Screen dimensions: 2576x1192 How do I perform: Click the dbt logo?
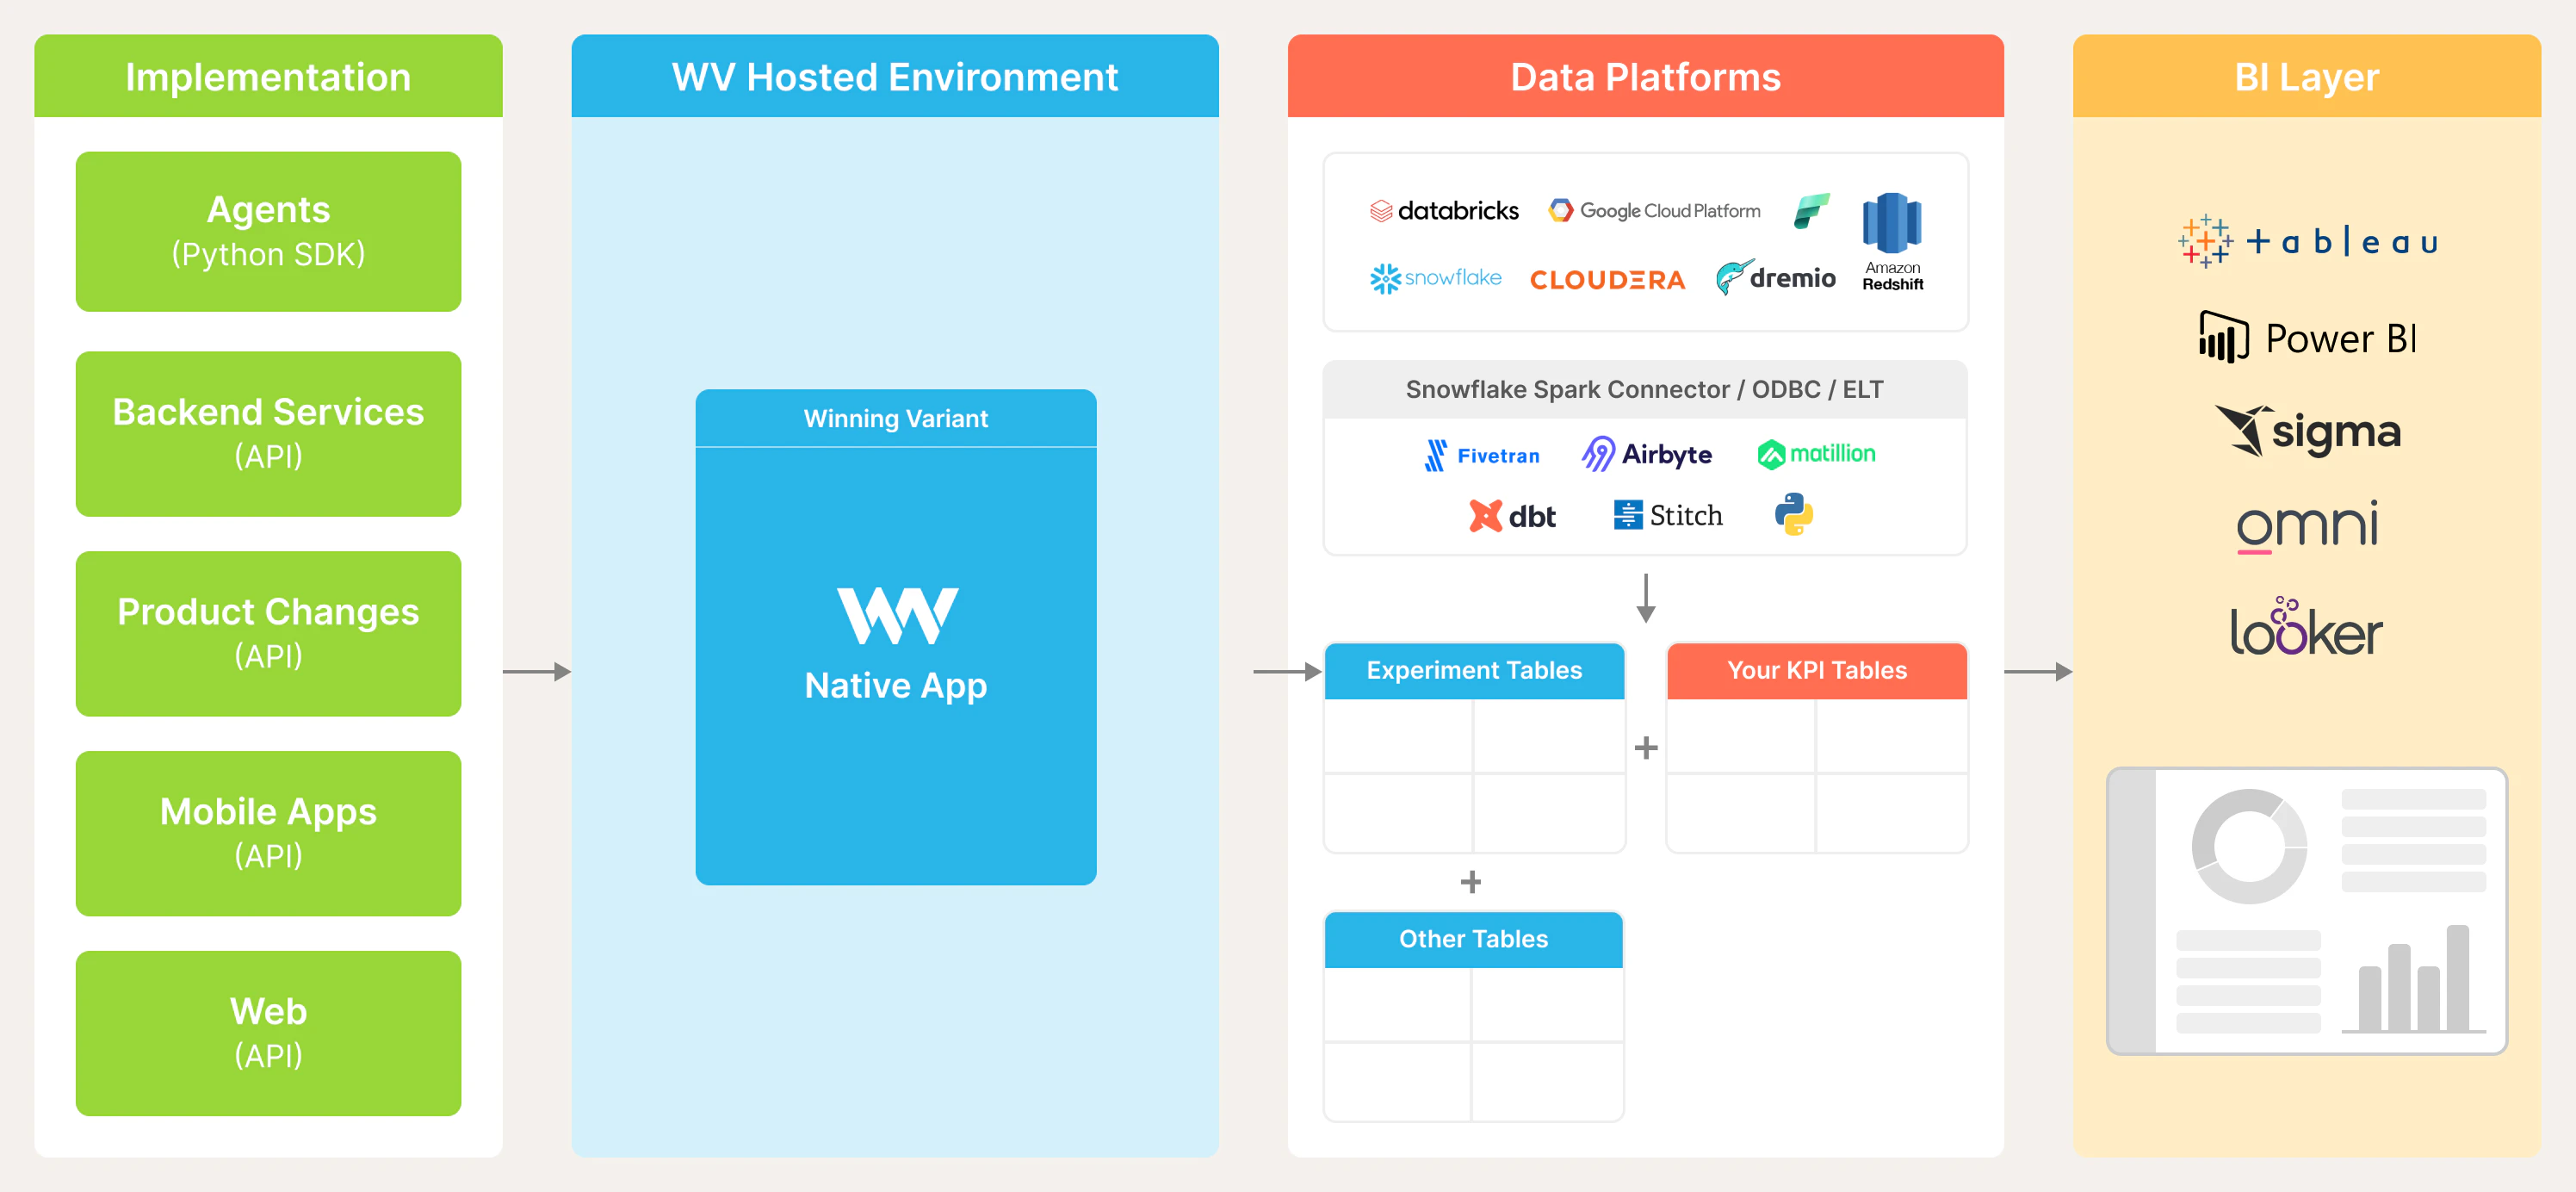(1512, 516)
